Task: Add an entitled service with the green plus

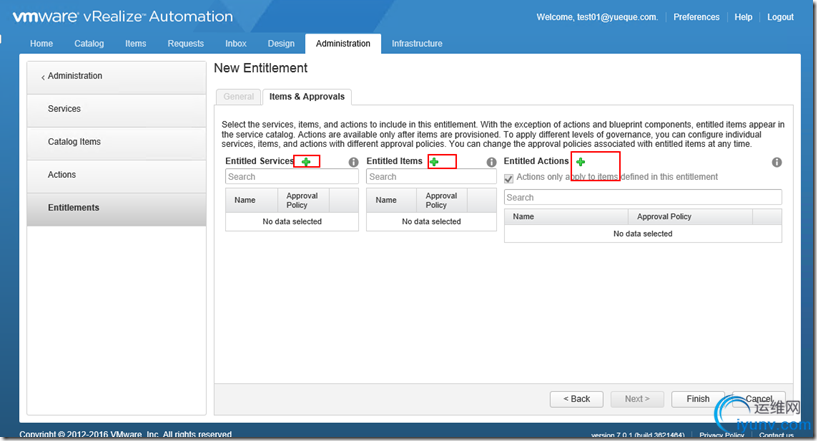Action: click(x=306, y=162)
